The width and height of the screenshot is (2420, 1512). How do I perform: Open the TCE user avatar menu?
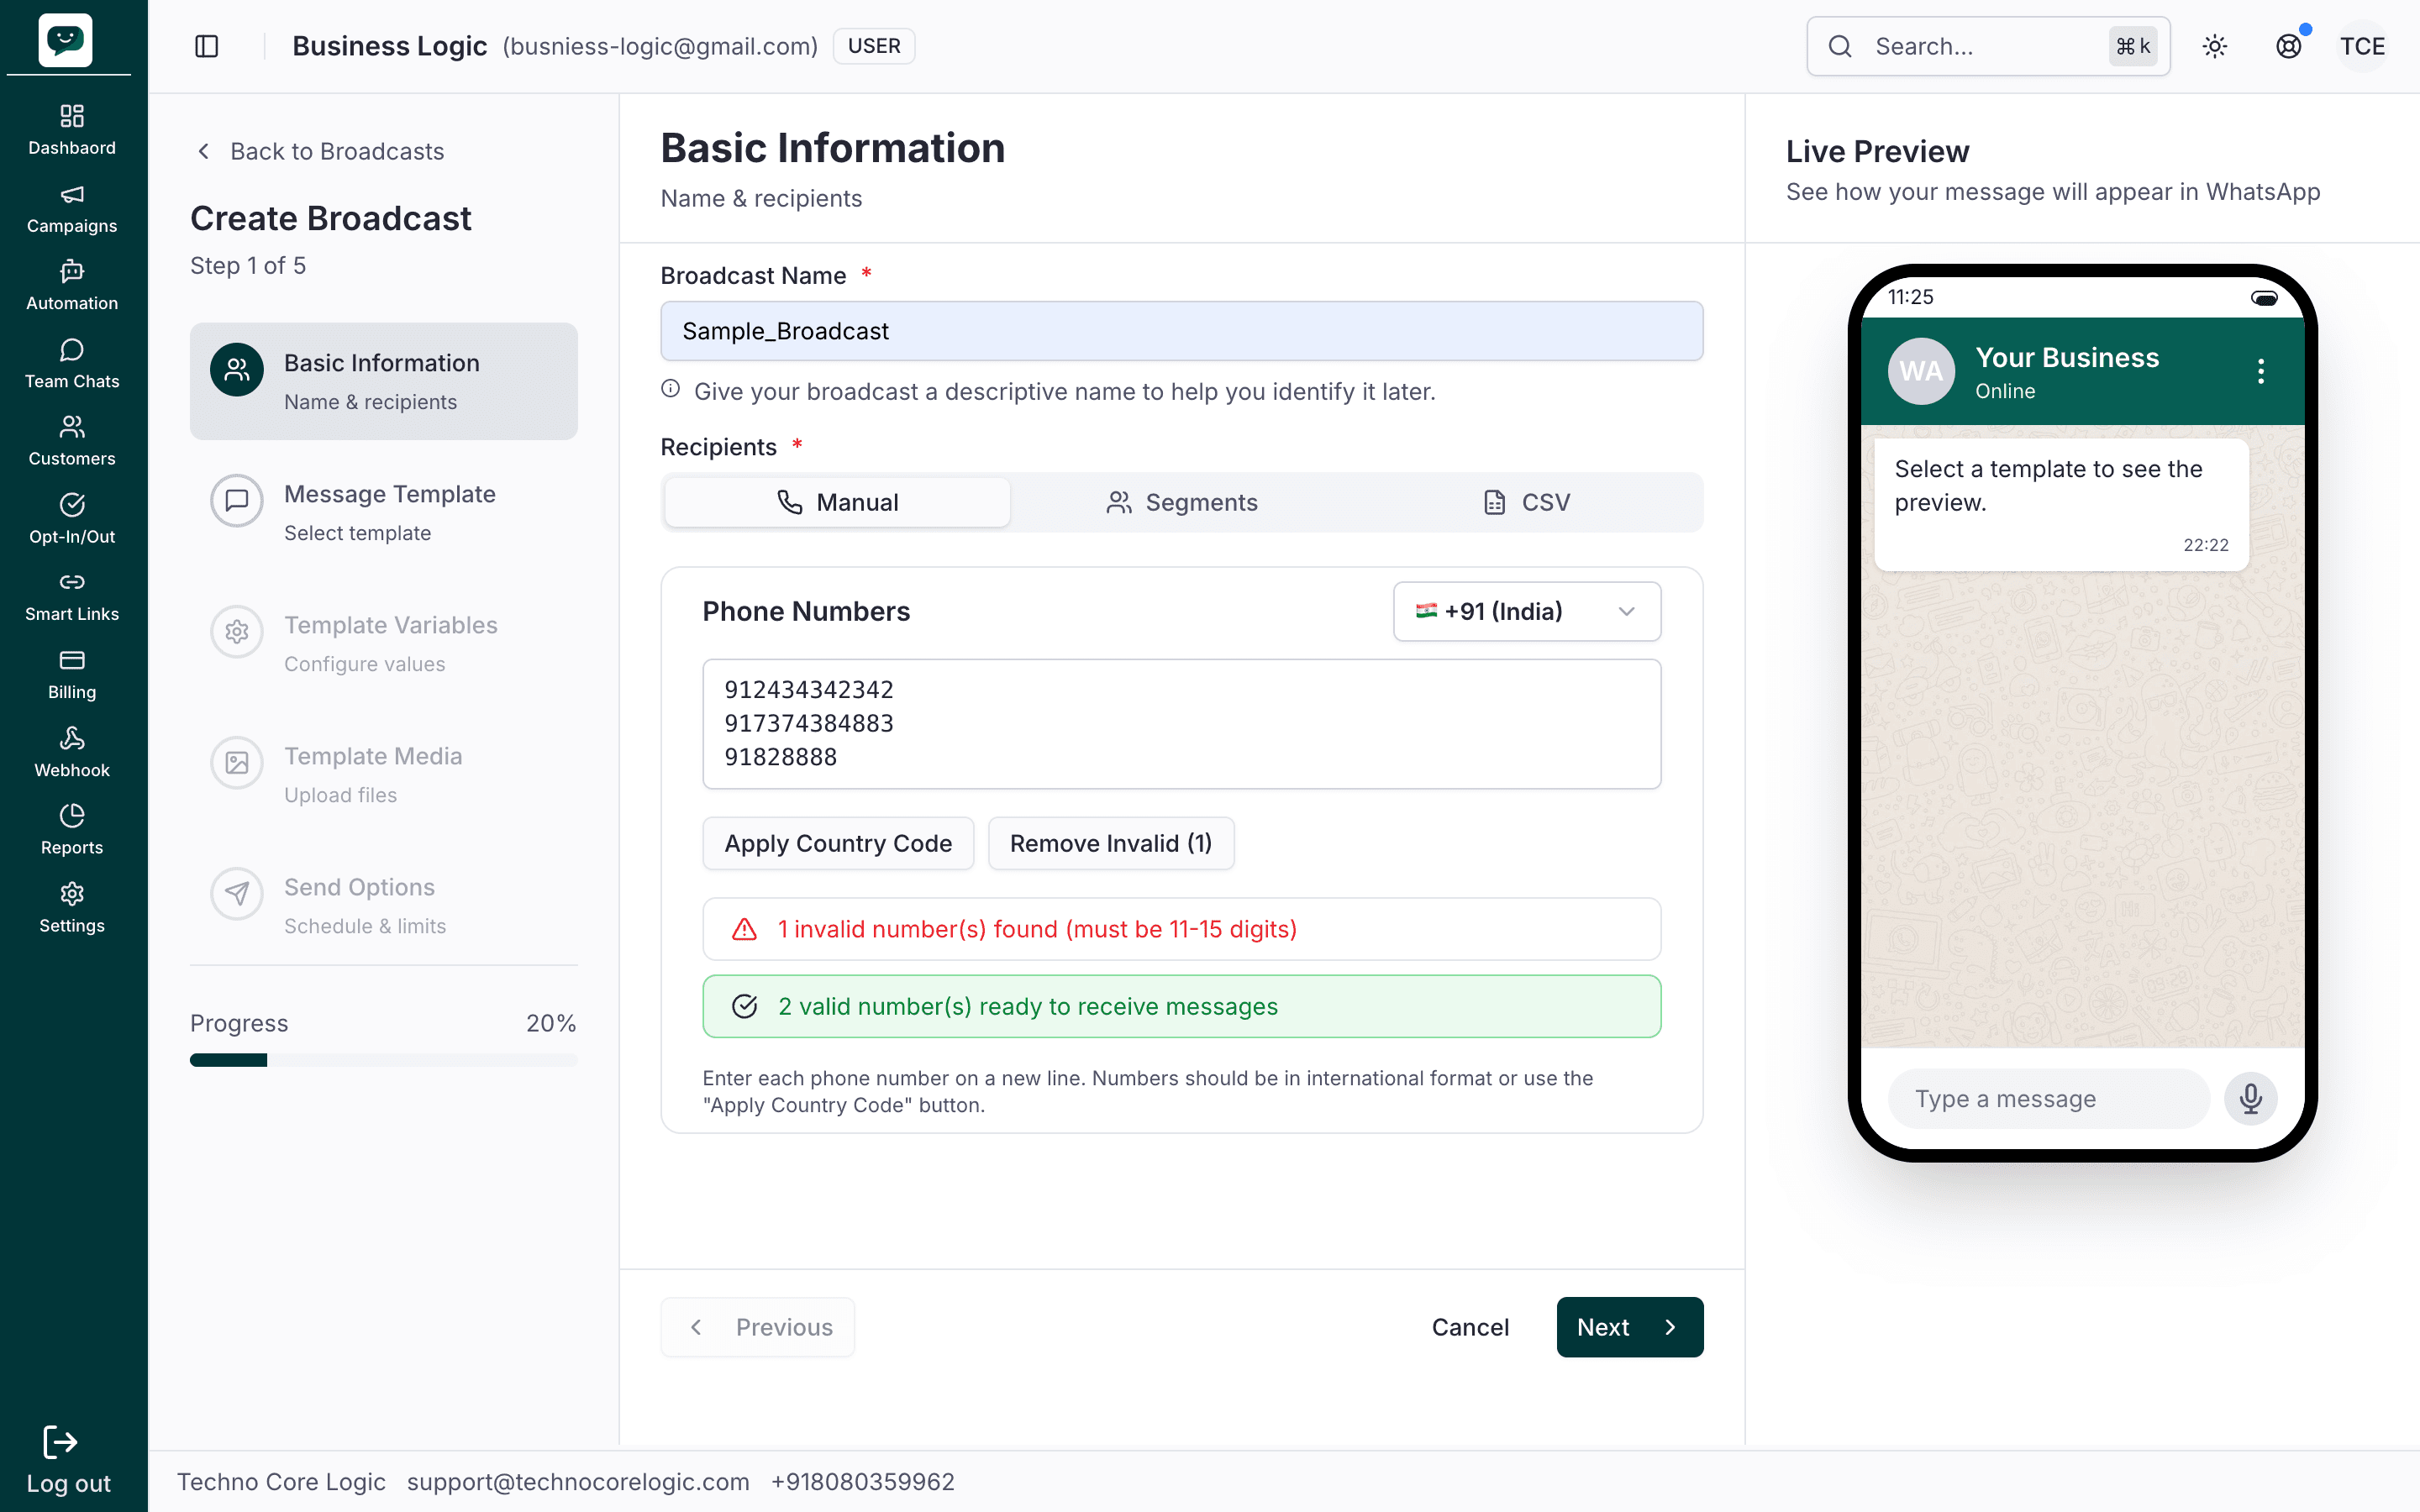click(2363, 46)
